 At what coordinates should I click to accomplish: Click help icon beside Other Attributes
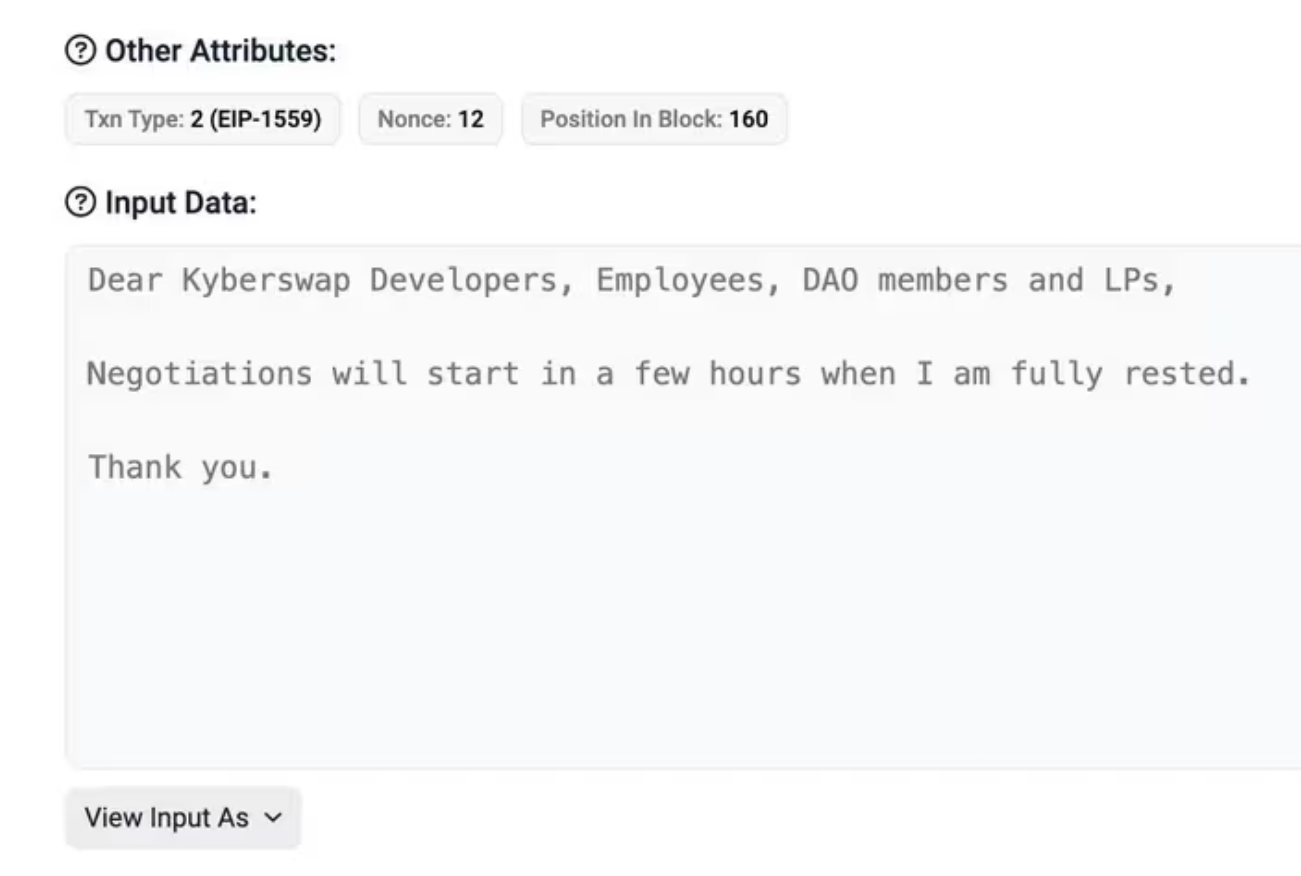pyautogui.click(x=77, y=52)
